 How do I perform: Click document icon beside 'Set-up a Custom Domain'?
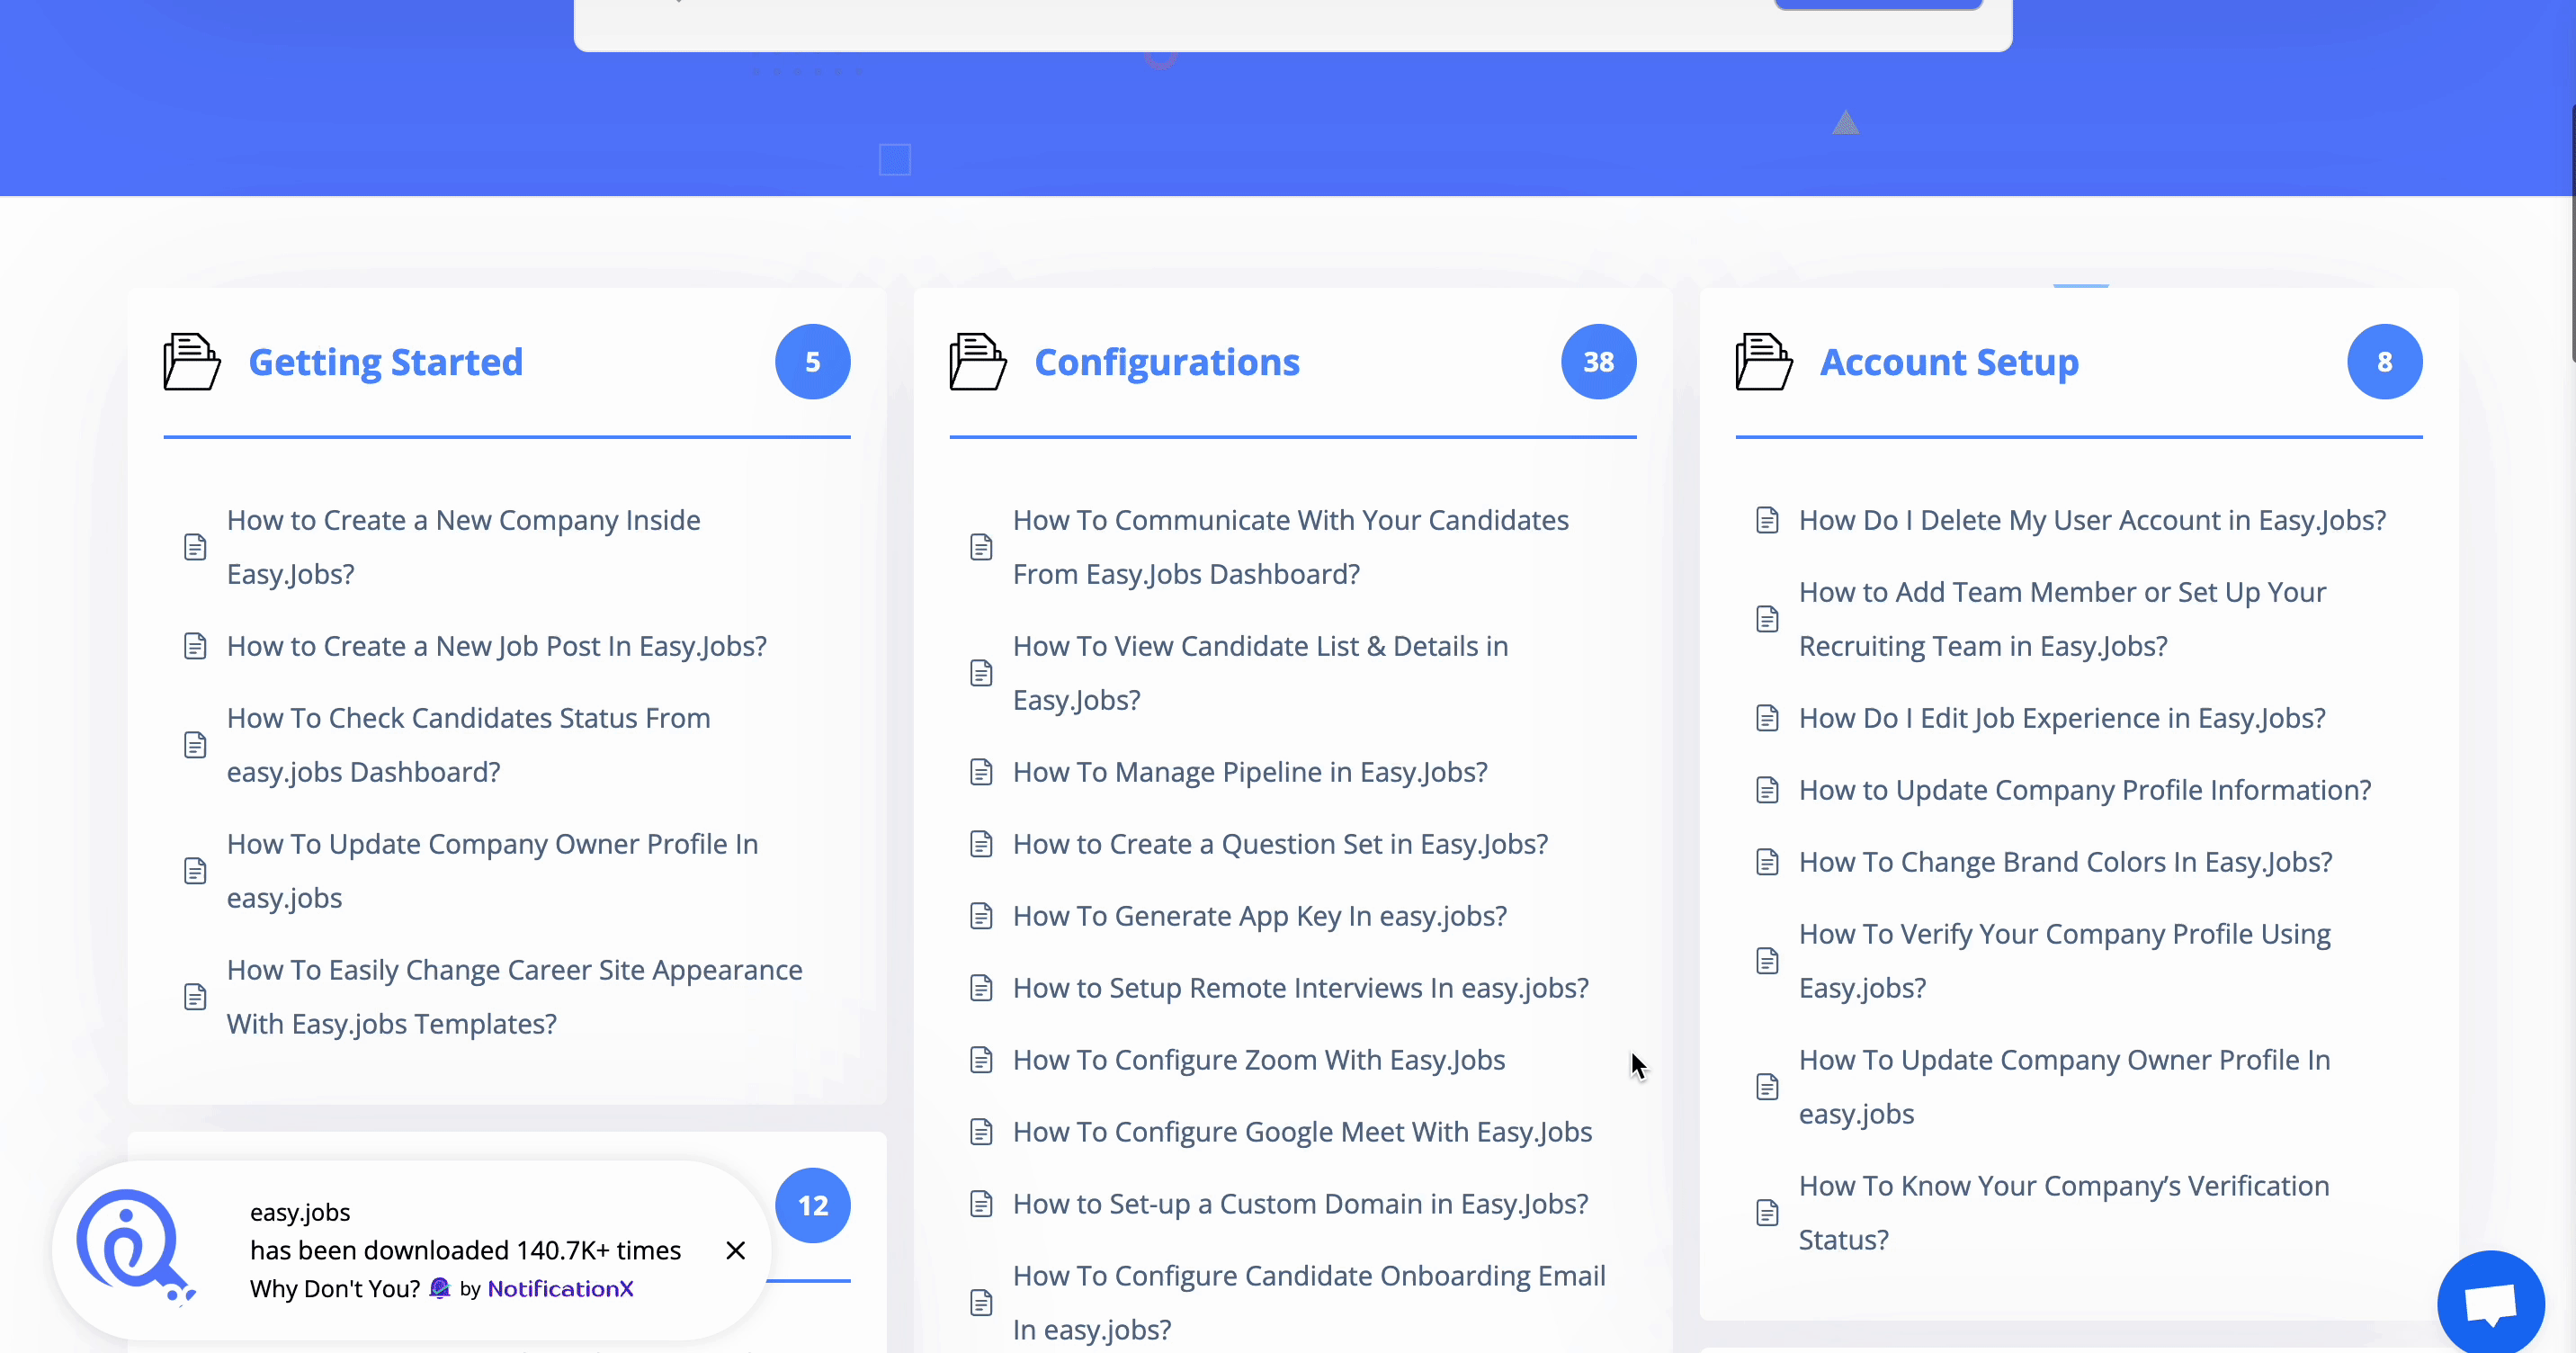point(981,1204)
